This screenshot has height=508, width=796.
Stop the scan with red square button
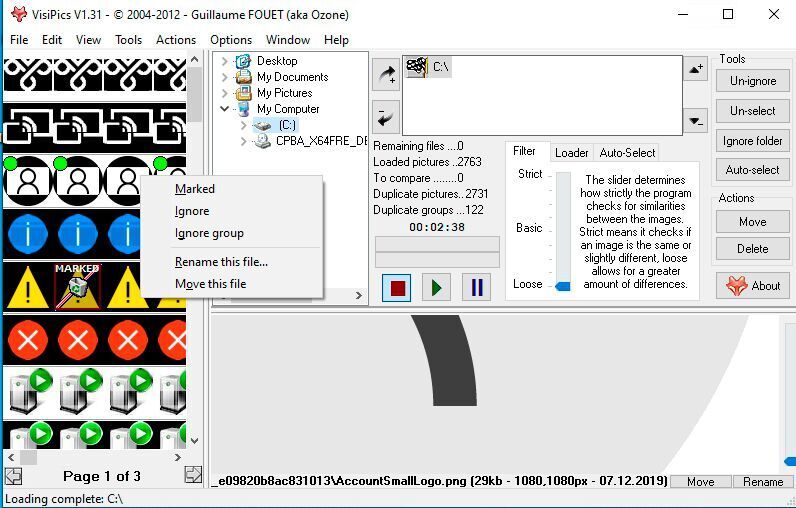[397, 288]
